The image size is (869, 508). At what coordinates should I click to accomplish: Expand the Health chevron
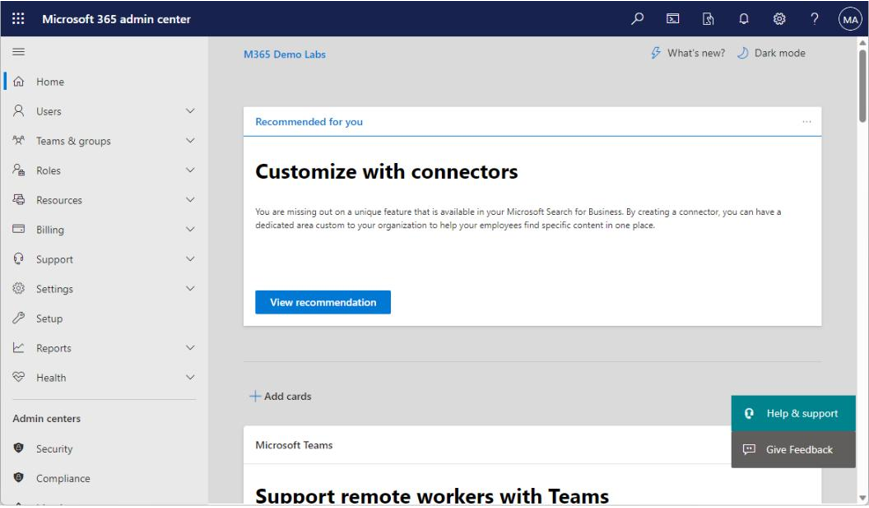pos(190,377)
